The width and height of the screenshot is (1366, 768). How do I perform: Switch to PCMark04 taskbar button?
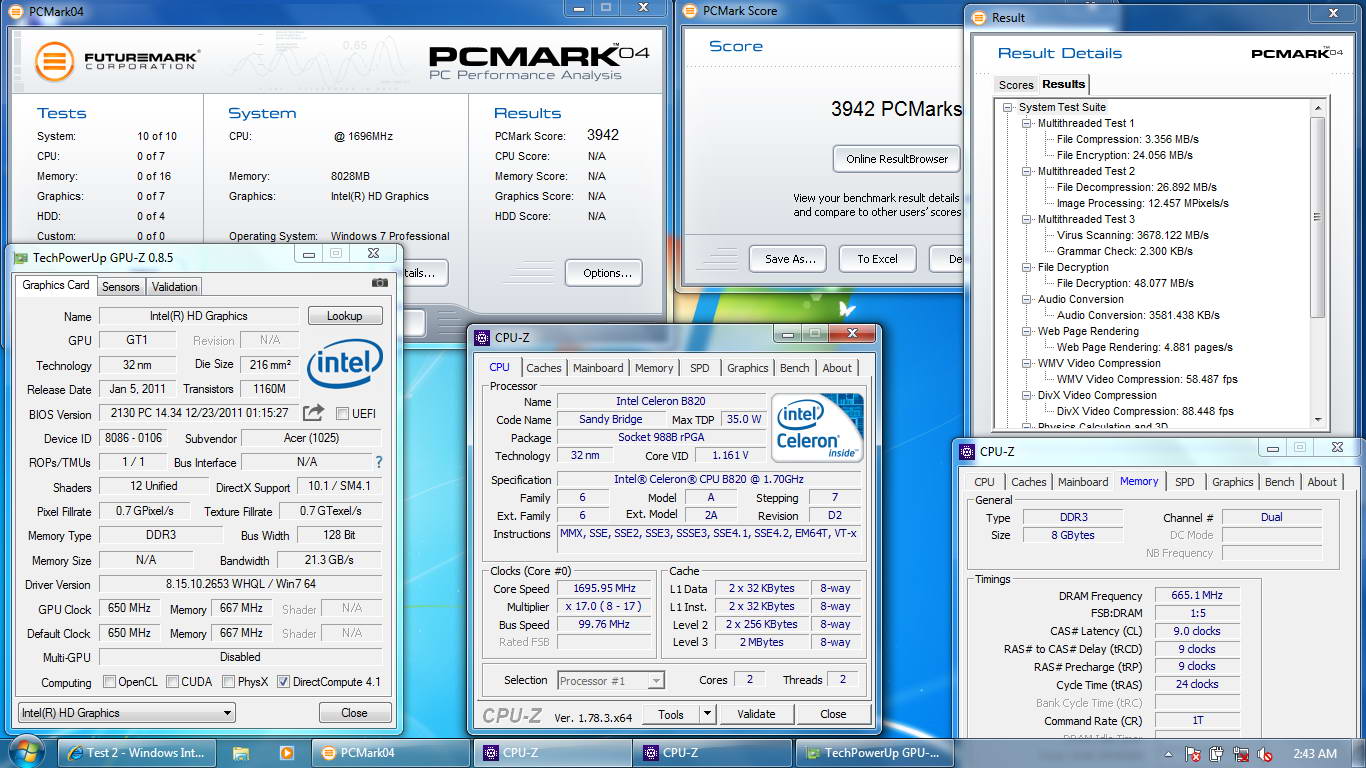point(390,753)
